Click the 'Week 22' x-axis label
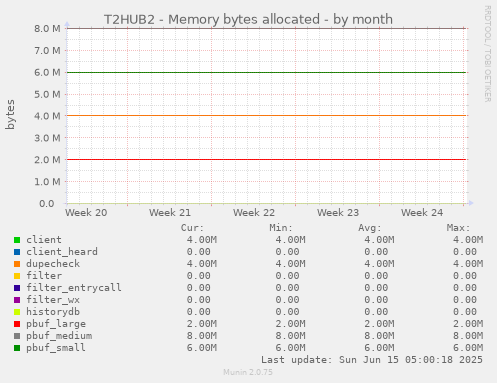 pos(254,213)
